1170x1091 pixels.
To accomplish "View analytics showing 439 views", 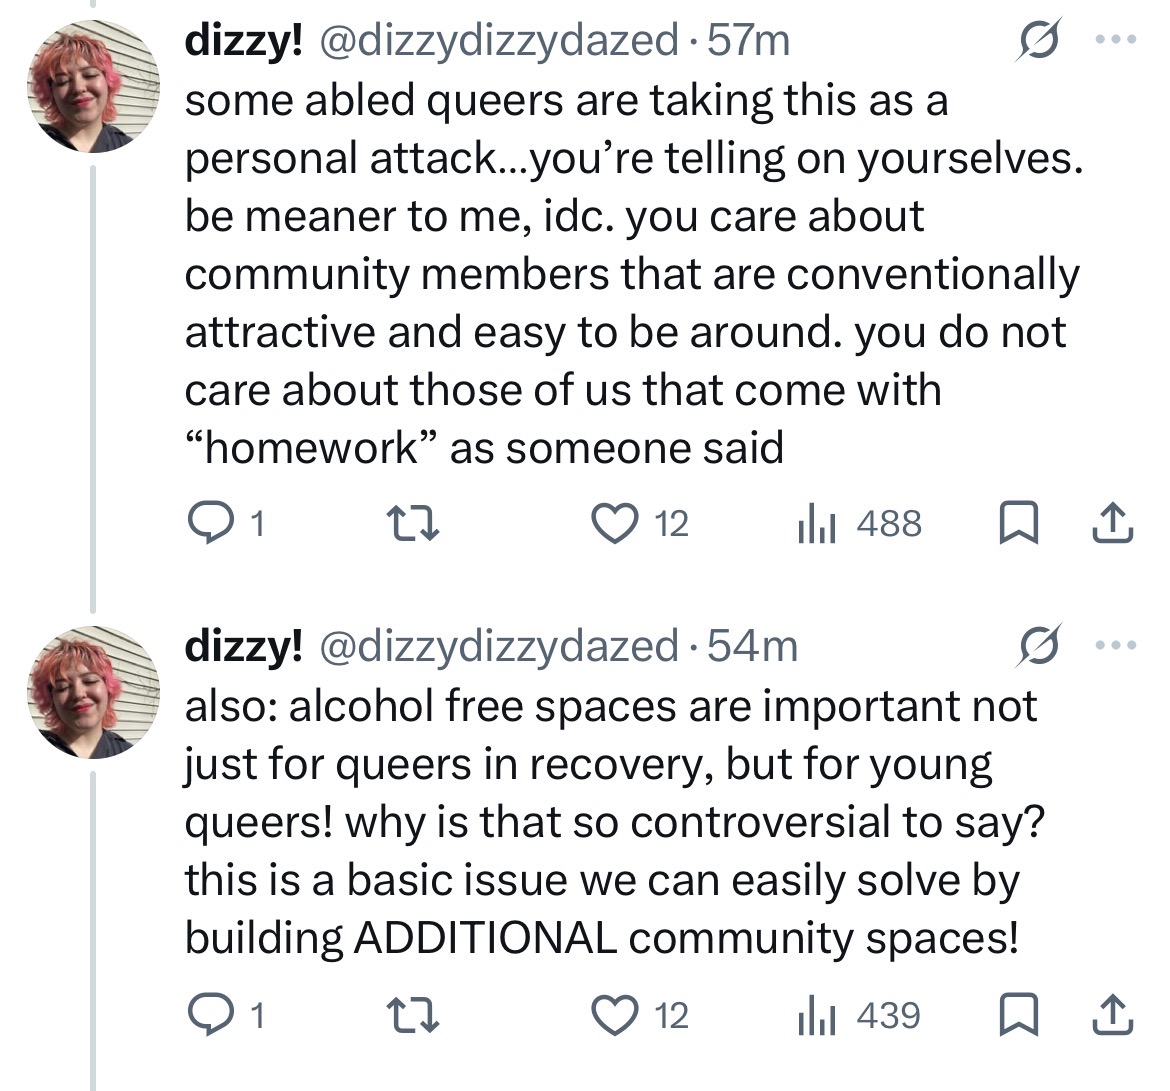I will coord(860,1016).
